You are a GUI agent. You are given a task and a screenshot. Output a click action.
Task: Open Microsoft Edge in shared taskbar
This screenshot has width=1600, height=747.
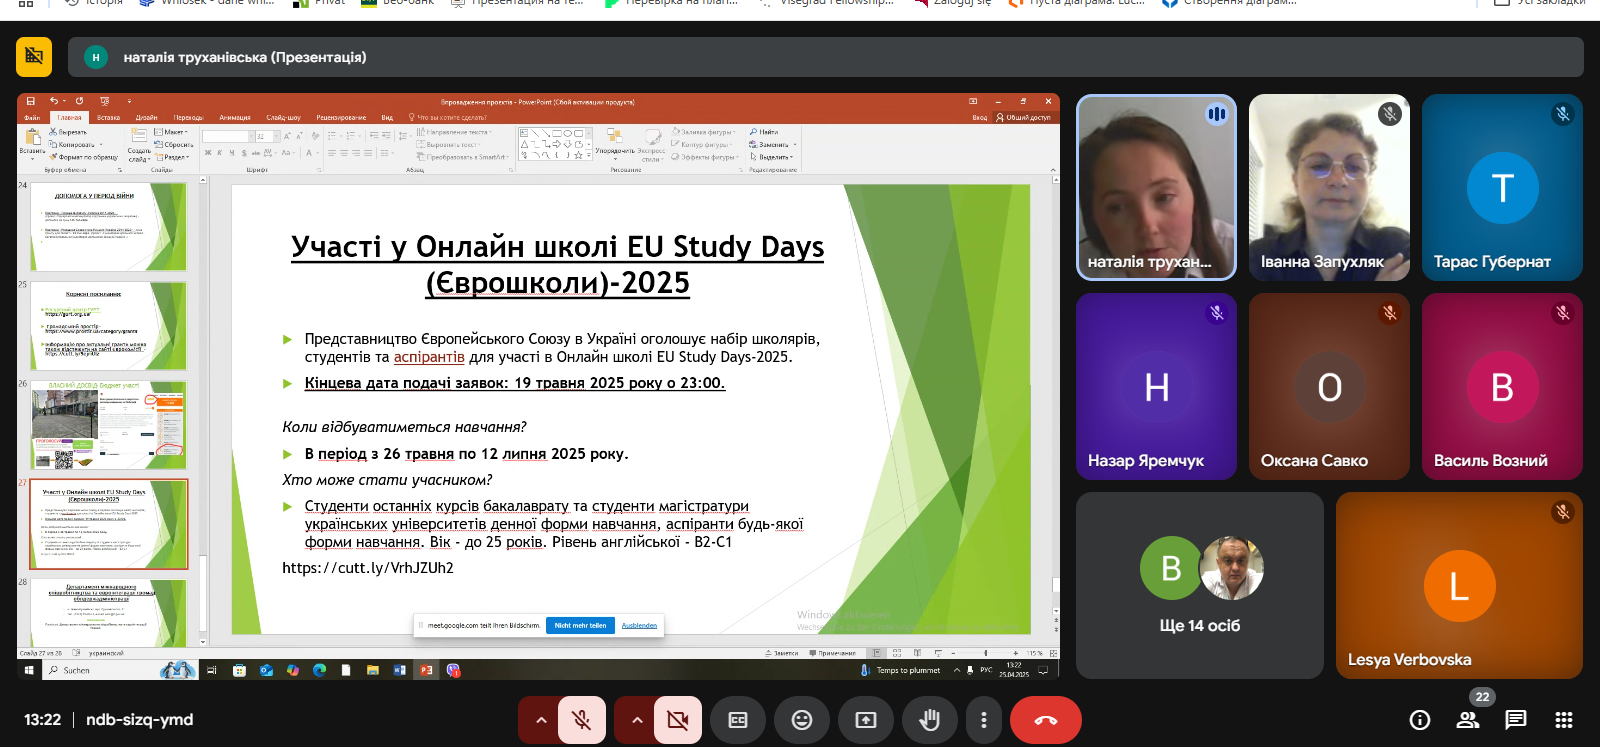point(319,670)
